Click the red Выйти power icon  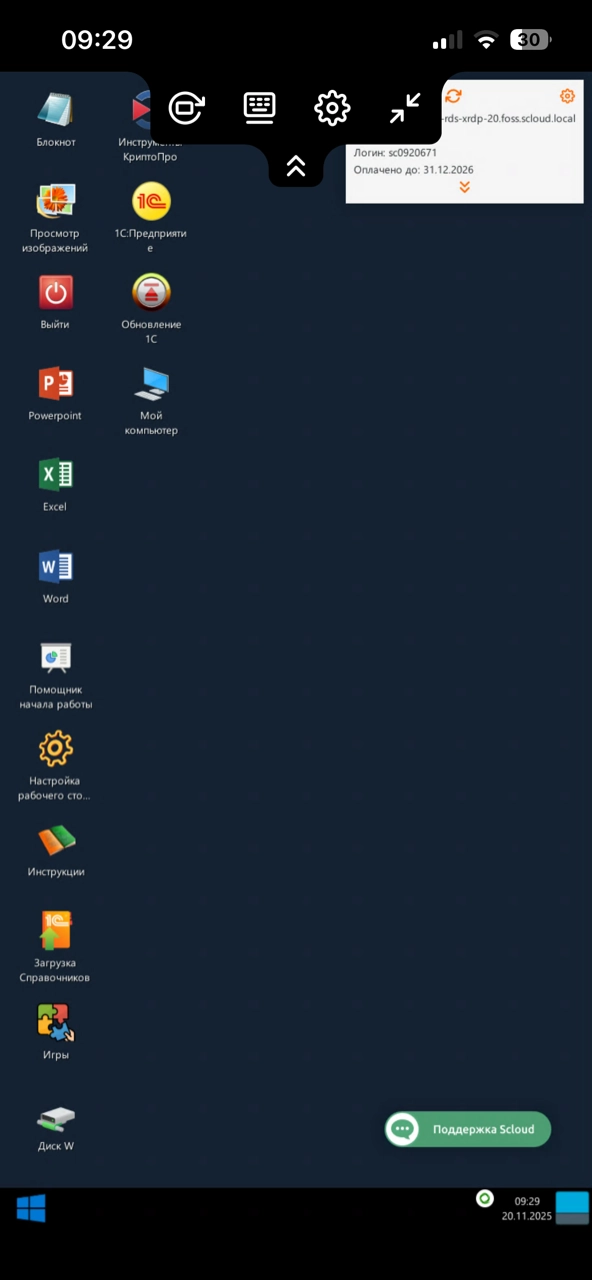click(x=55, y=293)
